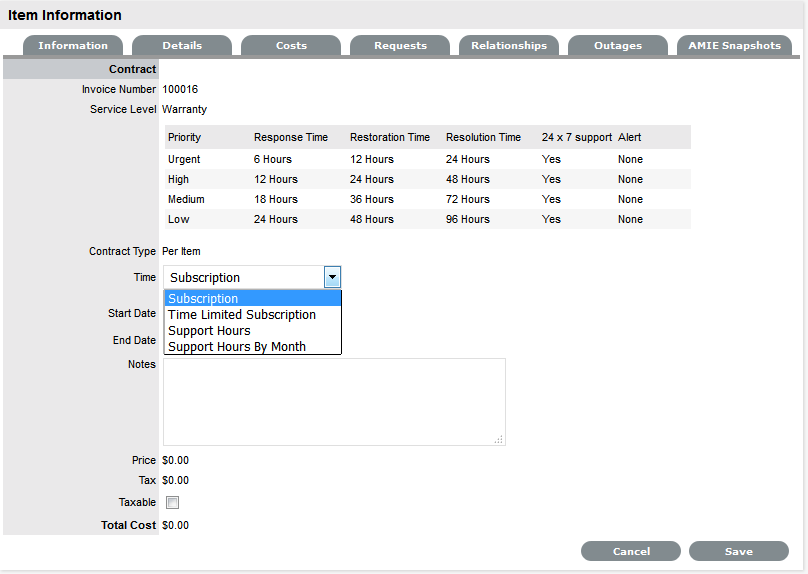
Task: Click the Save button
Action: click(738, 551)
